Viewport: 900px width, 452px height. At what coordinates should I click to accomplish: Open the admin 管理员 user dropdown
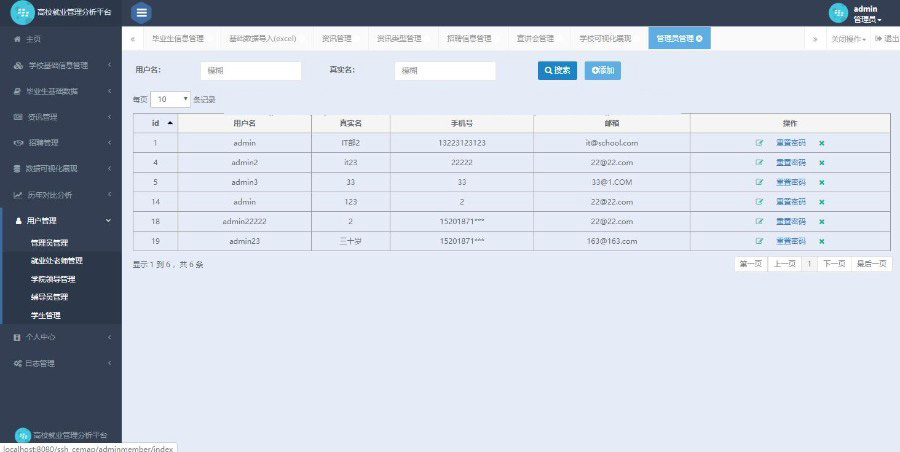866,14
